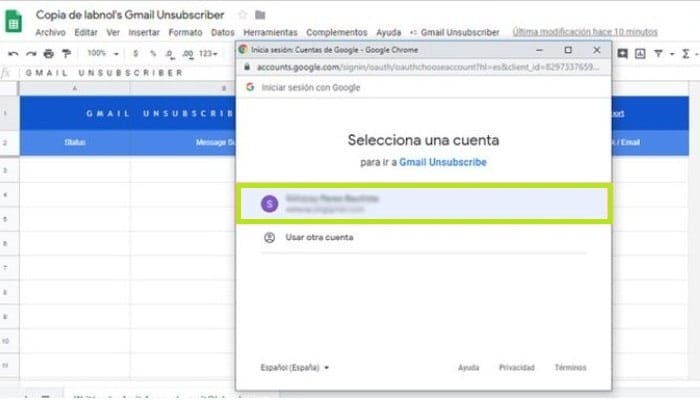Redo action in Sheets toolbar
The image size is (700, 400).
(31, 54)
